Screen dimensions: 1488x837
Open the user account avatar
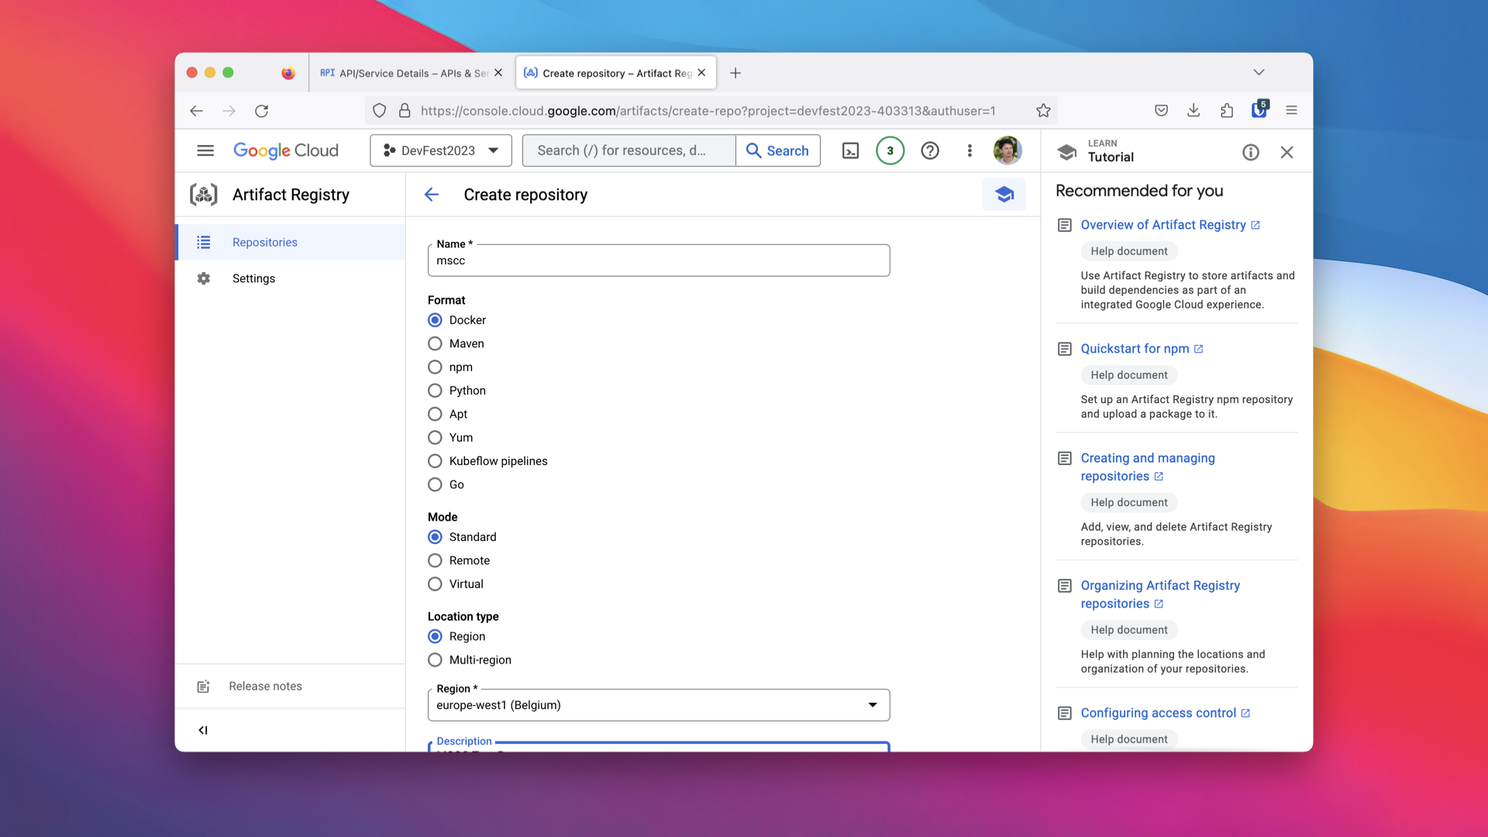1007,151
